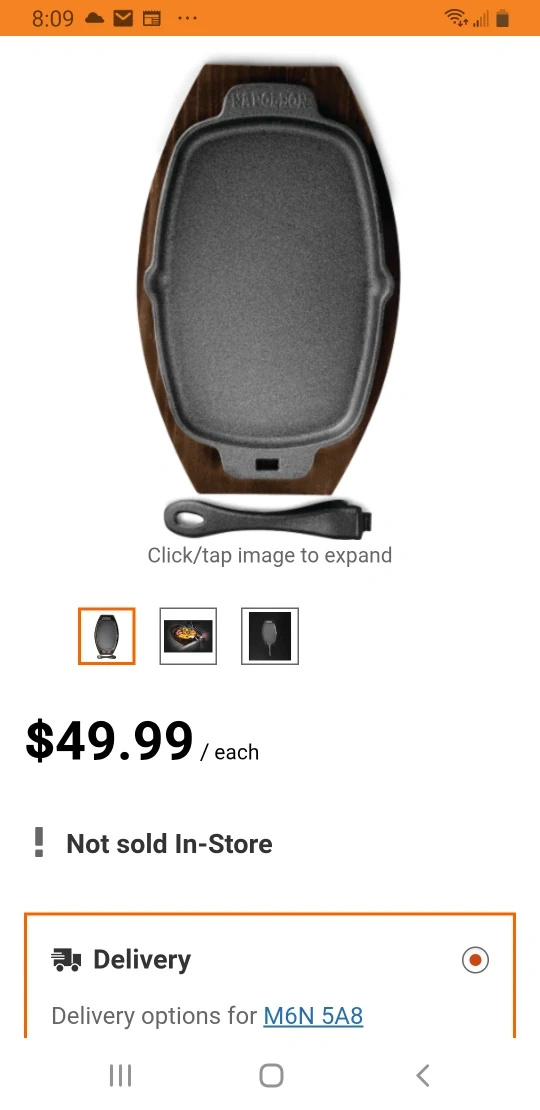Tap the calendar notification icon
The image size is (540, 1110).
point(151,18)
